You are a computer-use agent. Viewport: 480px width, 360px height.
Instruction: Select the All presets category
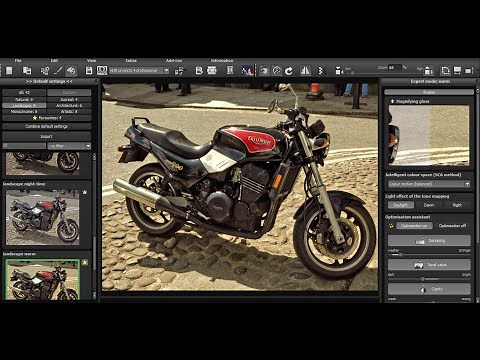(x=24, y=93)
